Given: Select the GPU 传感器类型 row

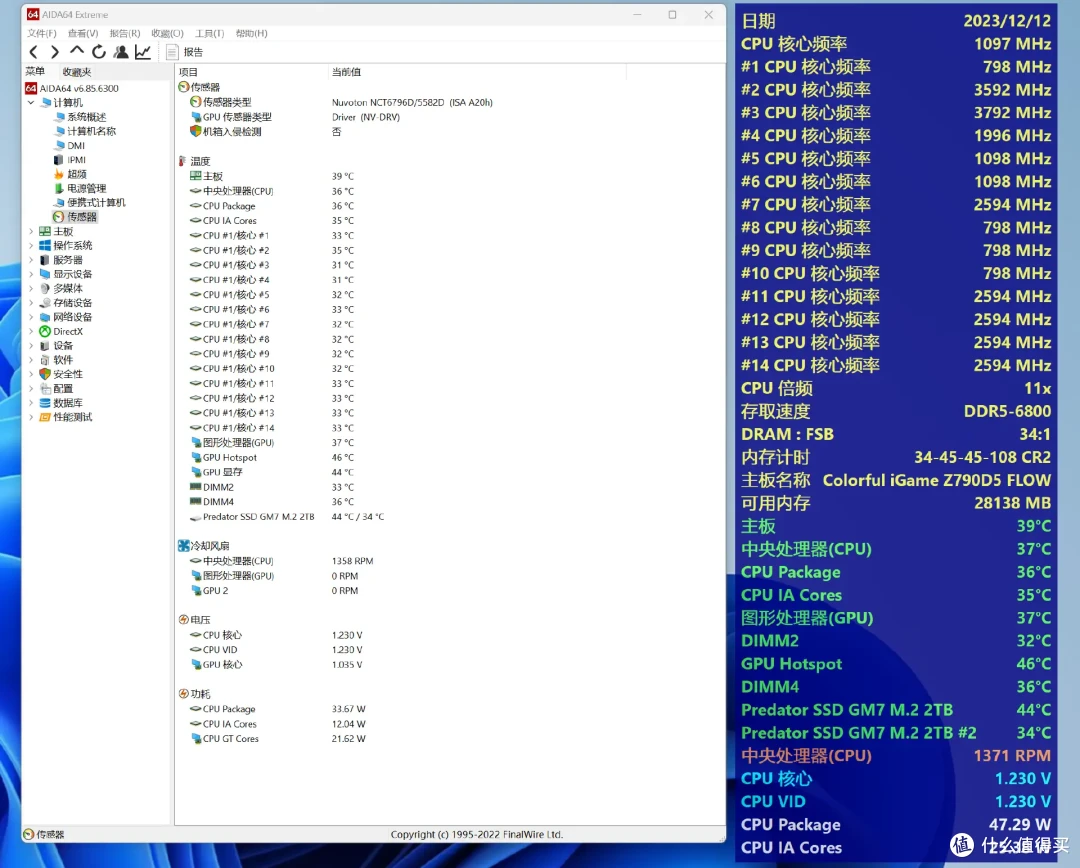Looking at the screenshot, I should point(295,117).
